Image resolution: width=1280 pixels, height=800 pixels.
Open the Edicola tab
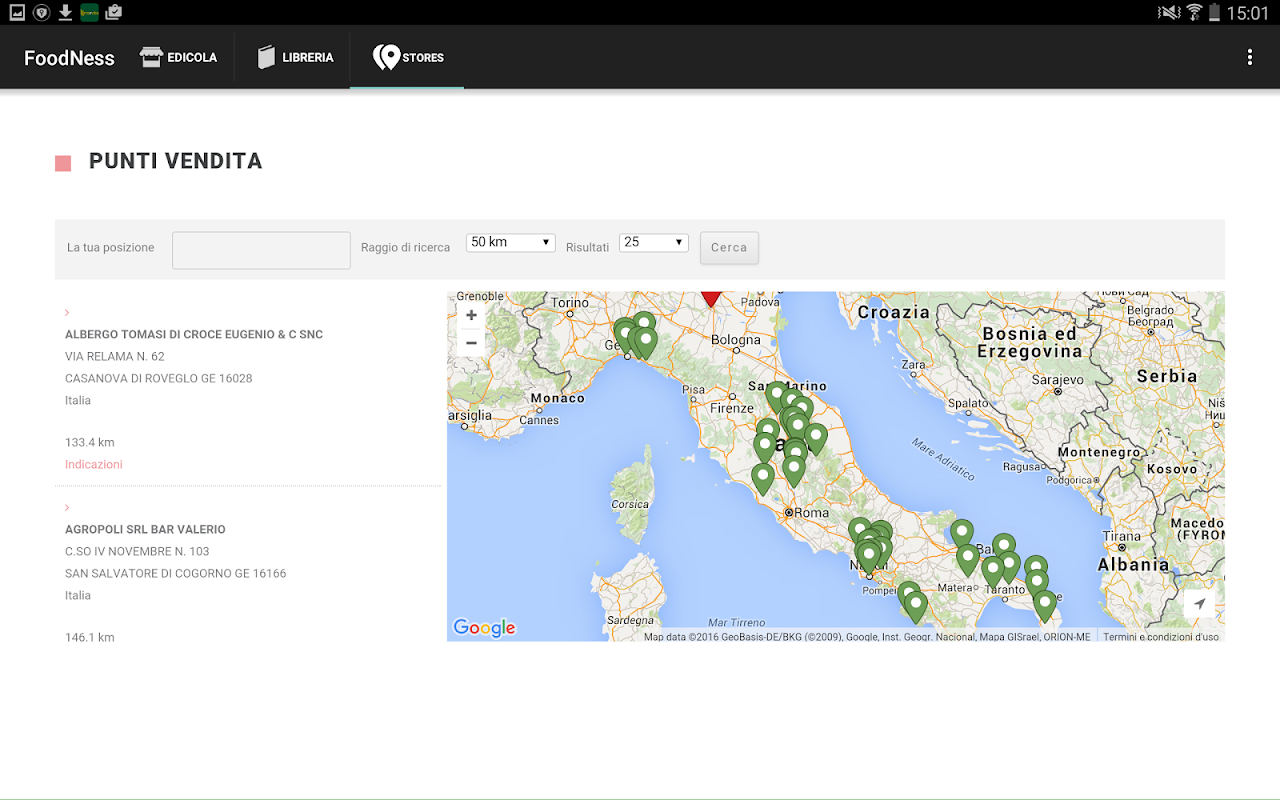tap(179, 57)
